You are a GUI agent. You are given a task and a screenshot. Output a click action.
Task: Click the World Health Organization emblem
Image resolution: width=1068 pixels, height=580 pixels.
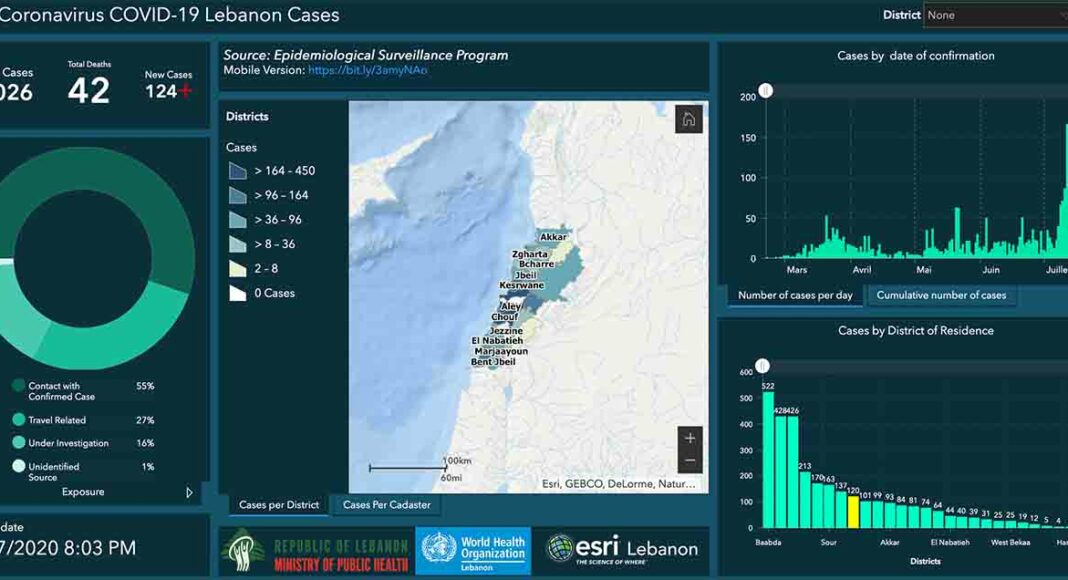point(439,551)
